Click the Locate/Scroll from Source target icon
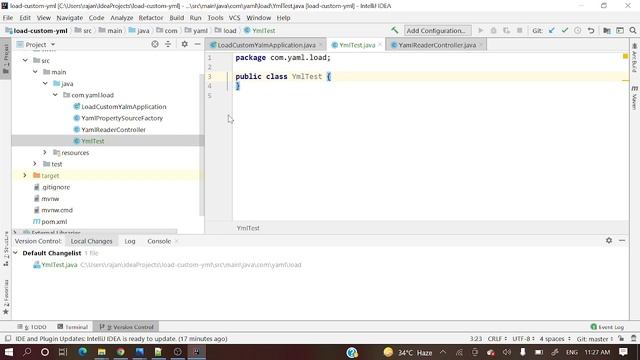The width and height of the screenshot is (640, 360). (155, 44)
